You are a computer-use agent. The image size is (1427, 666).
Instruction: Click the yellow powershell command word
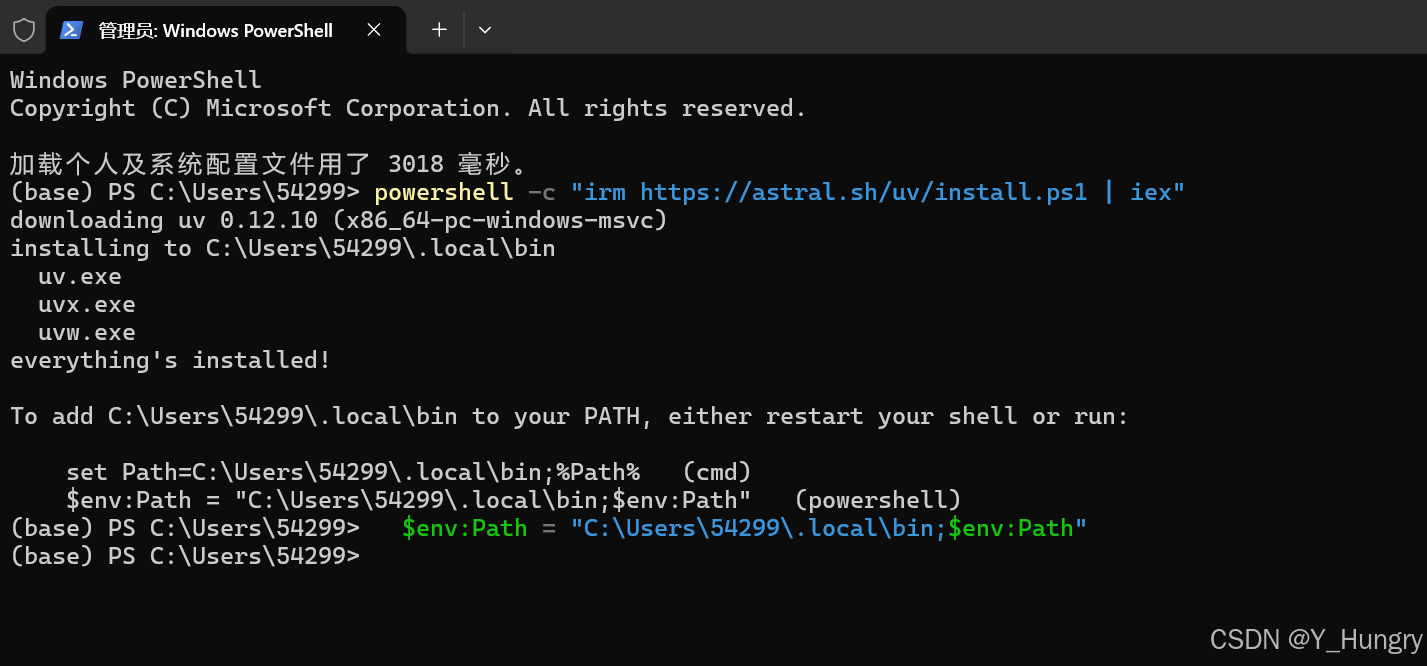444,192
